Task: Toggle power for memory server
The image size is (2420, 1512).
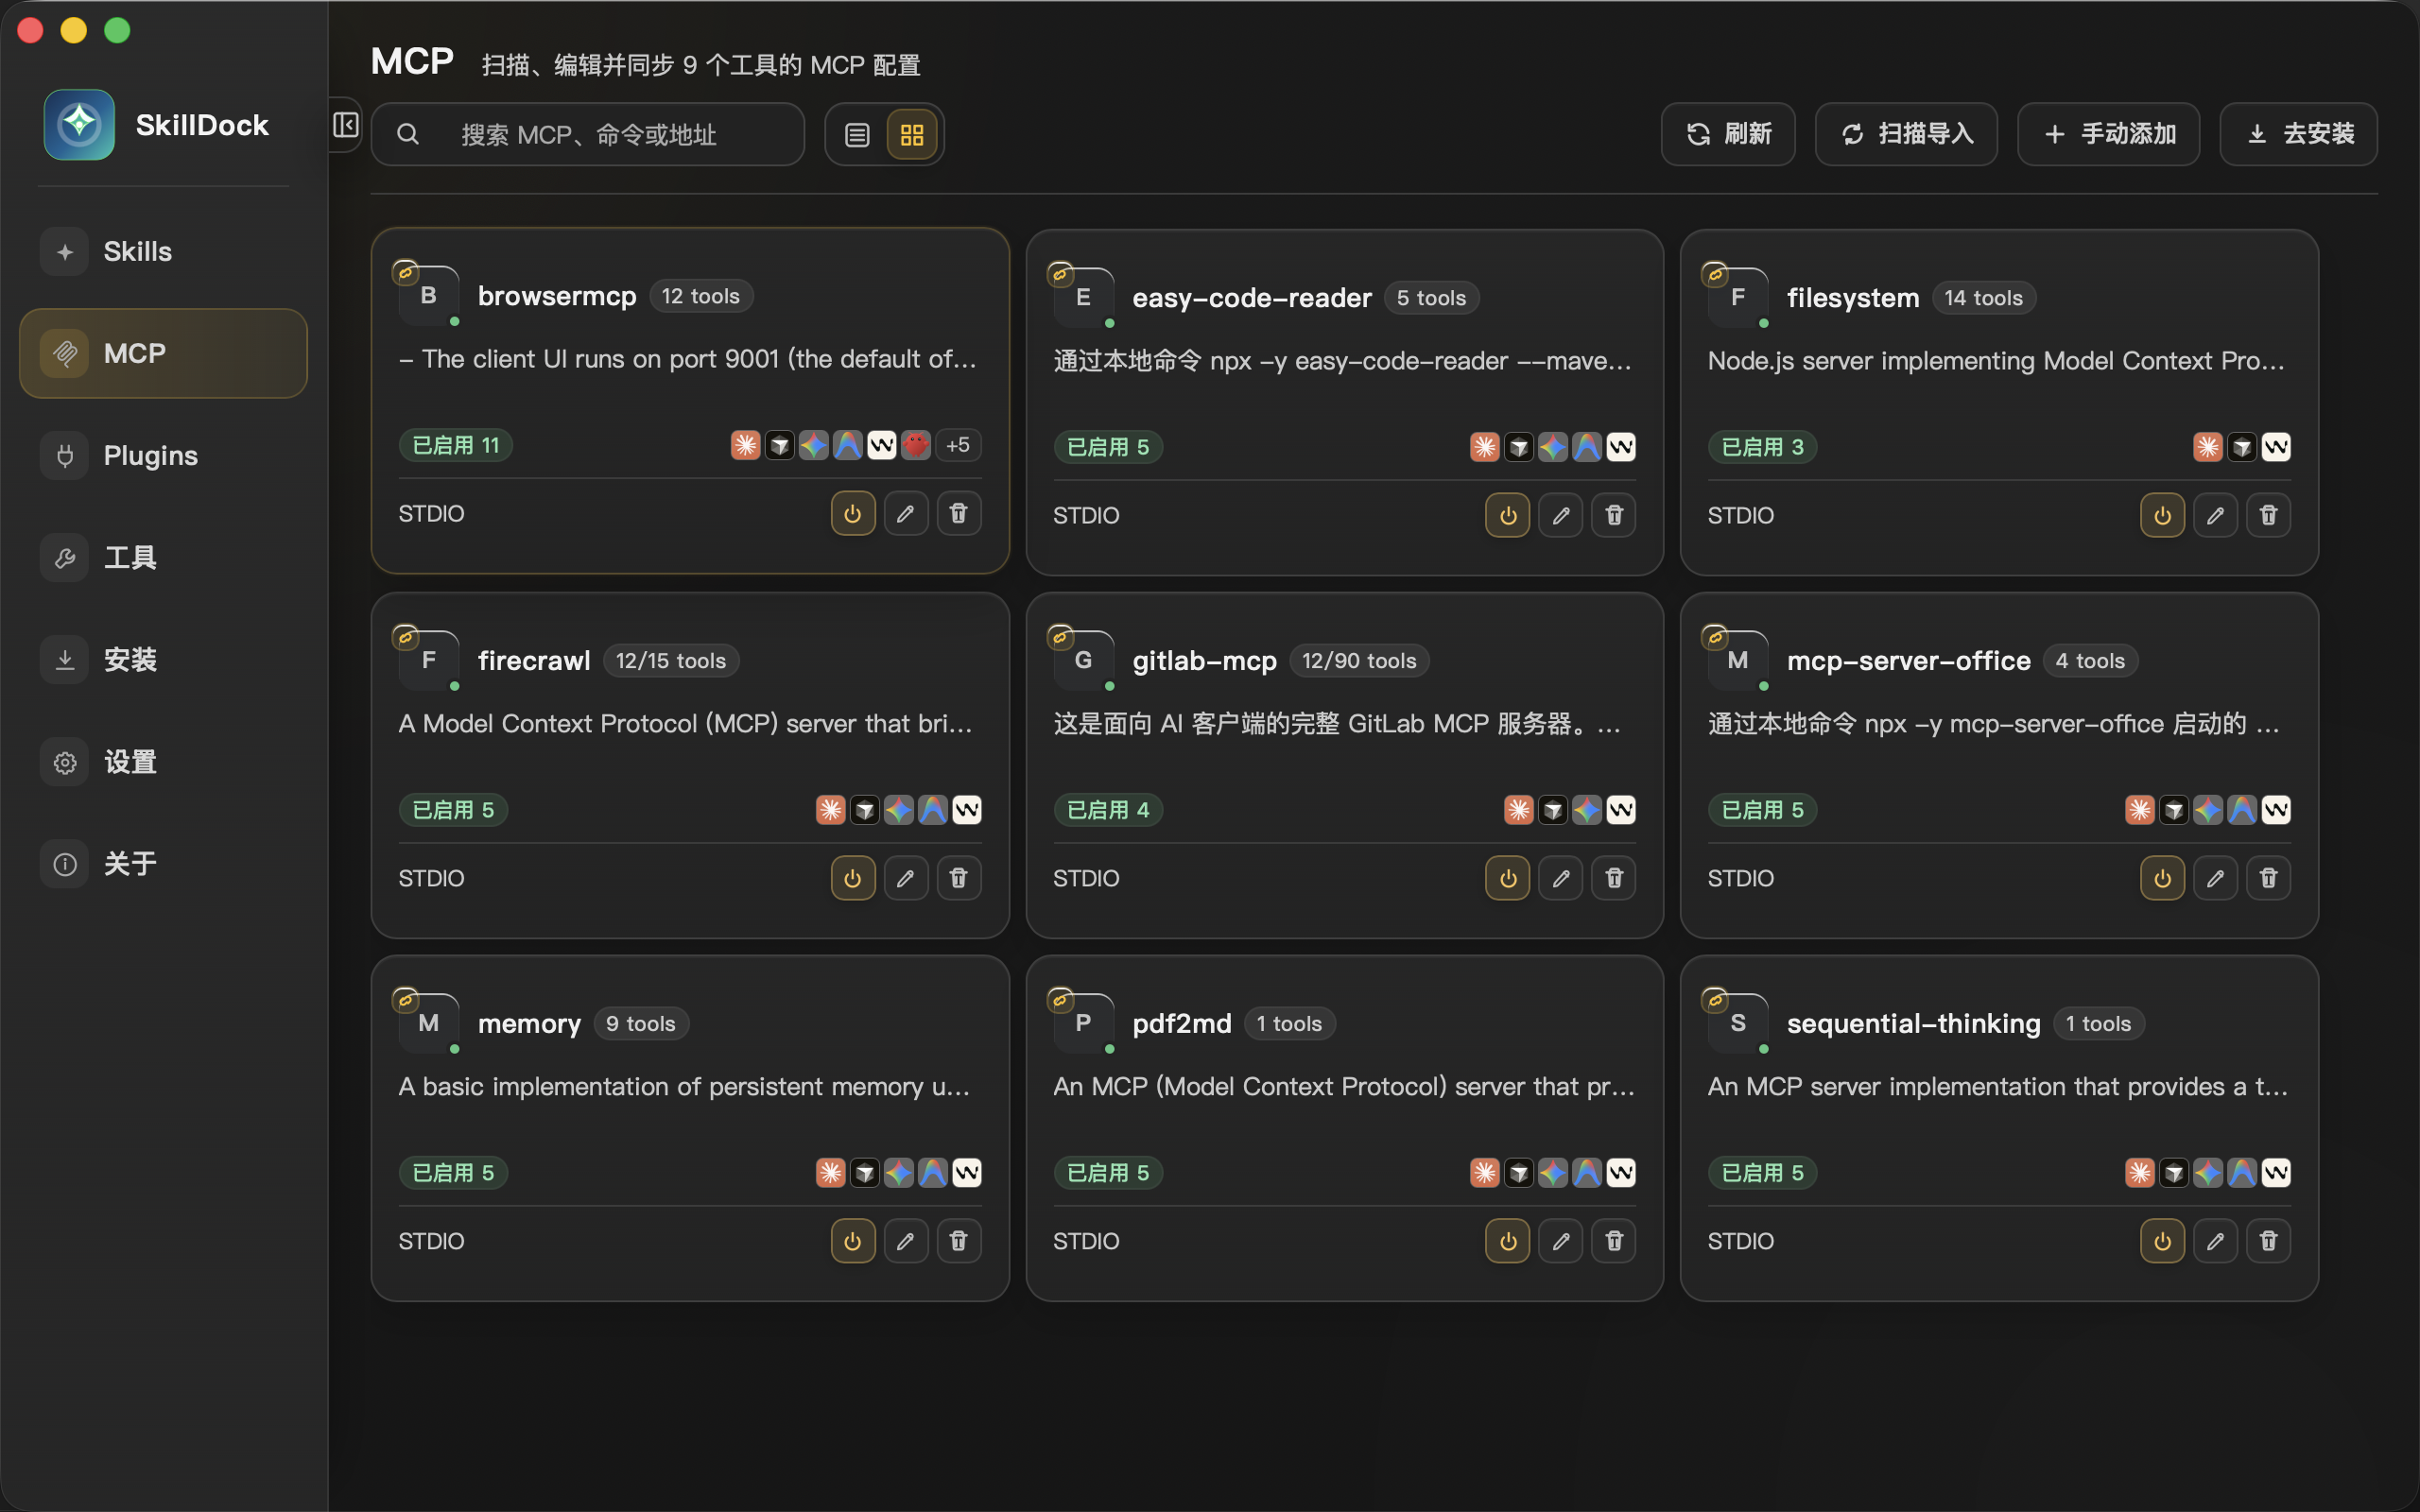Action: (852, 1241)
